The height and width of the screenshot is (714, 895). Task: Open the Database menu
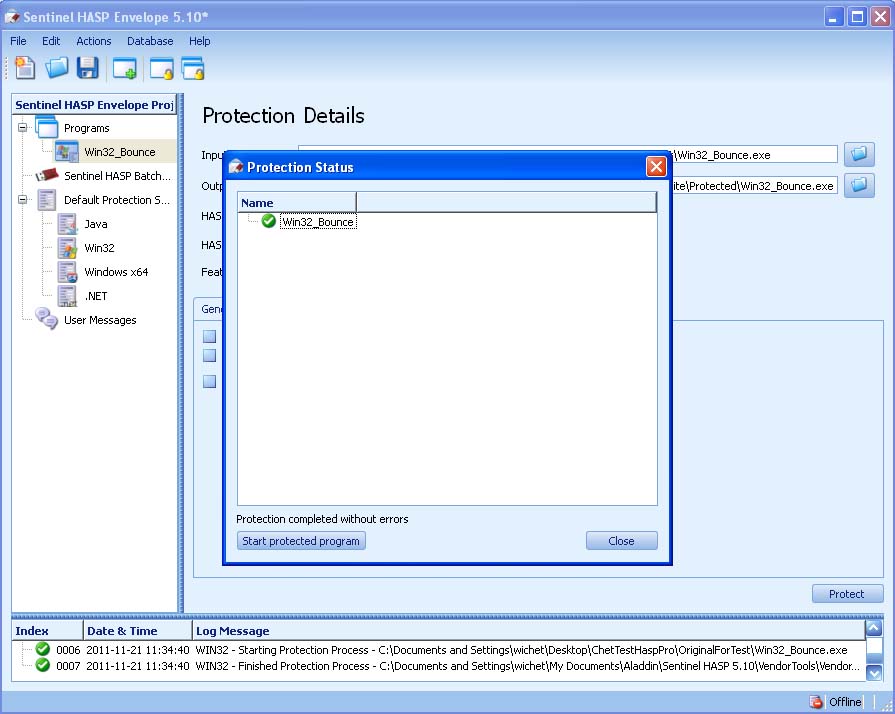tap(149, 41)
